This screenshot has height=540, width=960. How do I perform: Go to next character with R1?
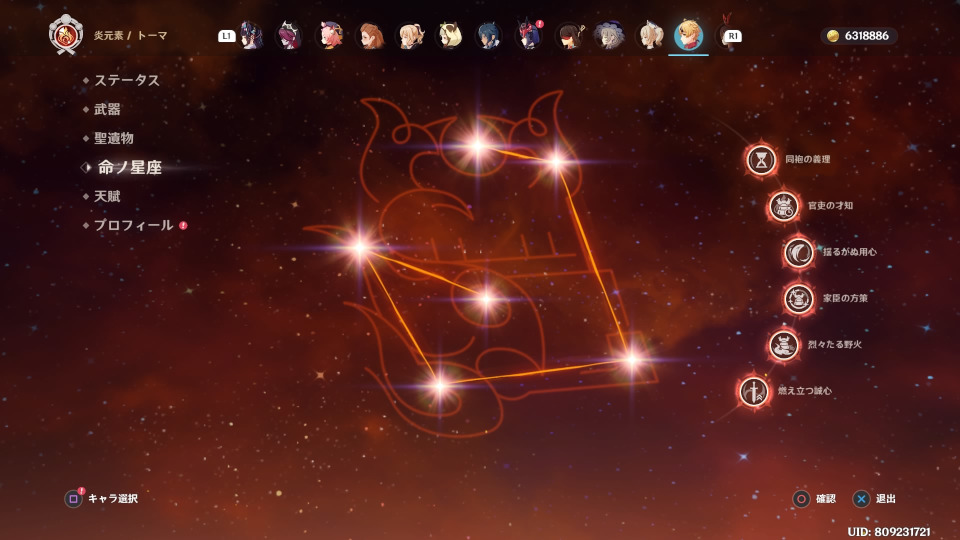point(733,36)
